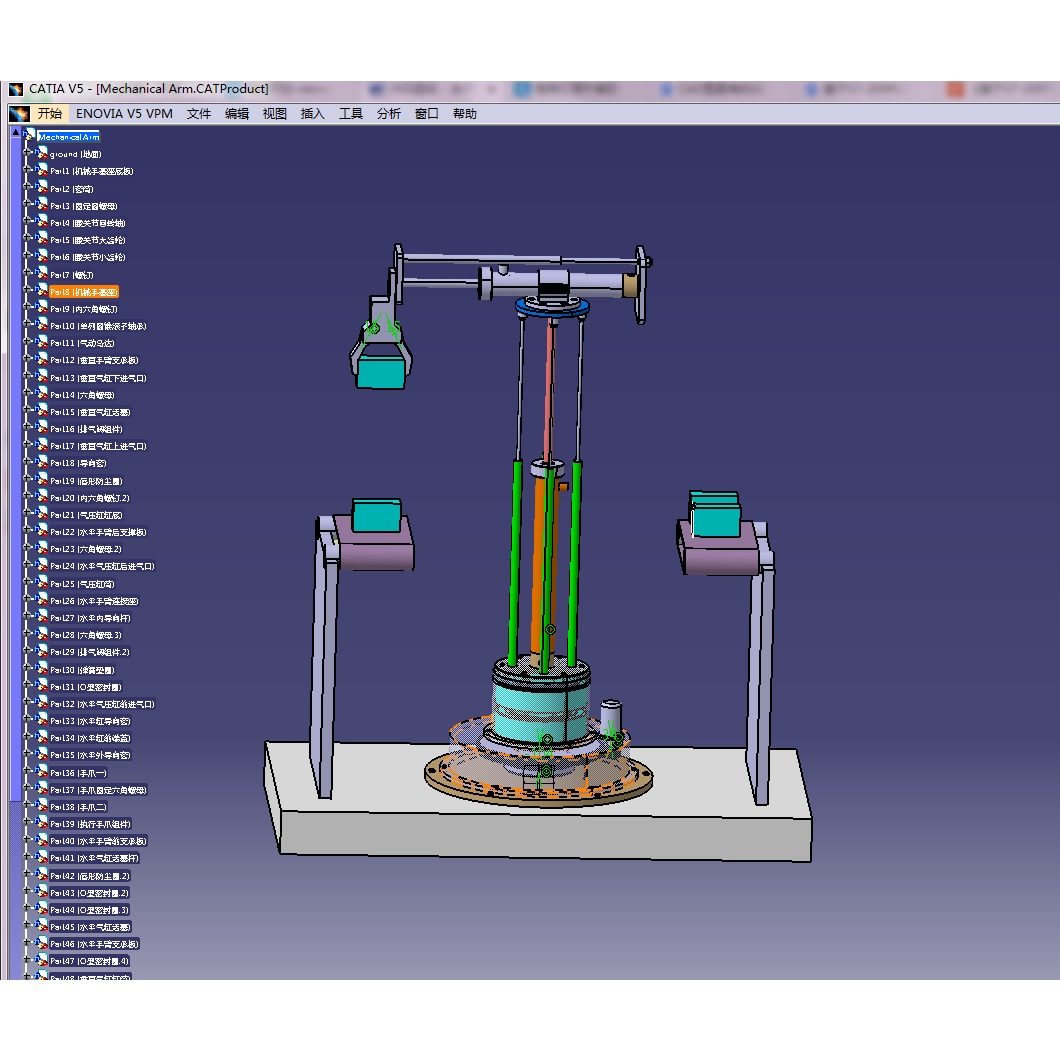This screenshot has height=1060, width=1060.
Task: Open the ENOVIA V5 VPM menu
Action: (124, 114)
